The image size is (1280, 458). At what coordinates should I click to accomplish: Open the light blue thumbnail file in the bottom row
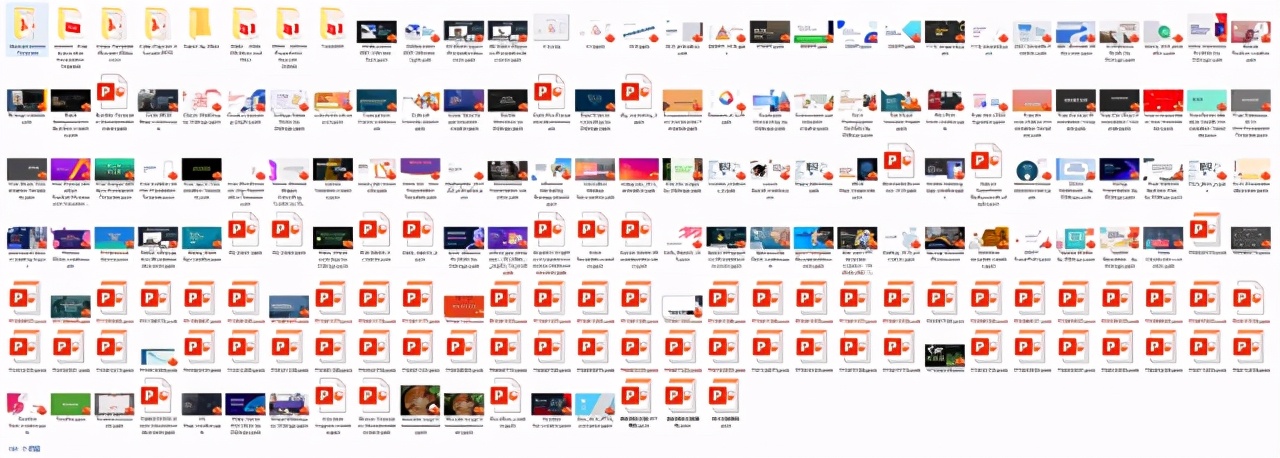tap(594, 403)
